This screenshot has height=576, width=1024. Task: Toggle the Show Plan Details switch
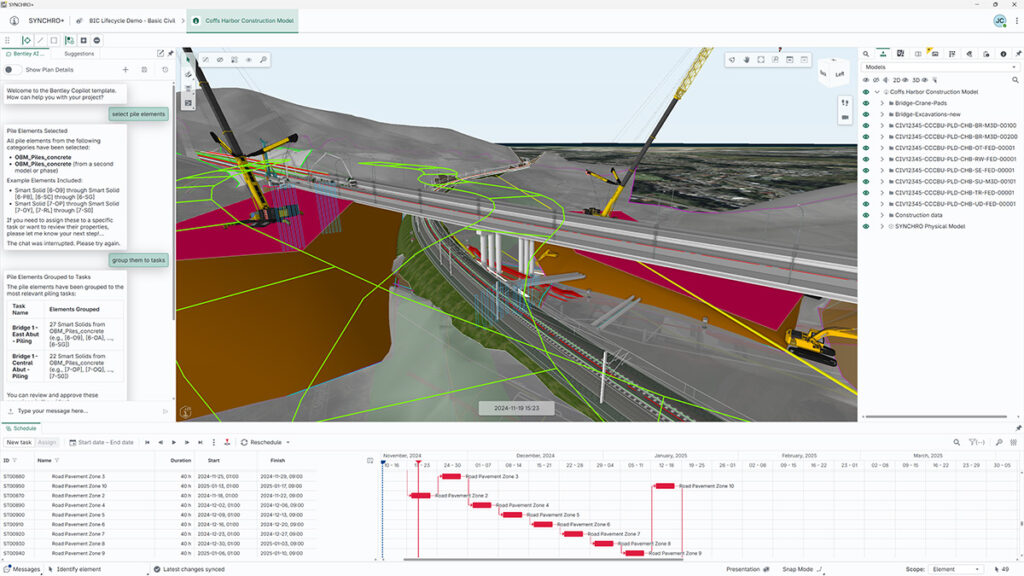pyautogui.click(x=13, y=70)
